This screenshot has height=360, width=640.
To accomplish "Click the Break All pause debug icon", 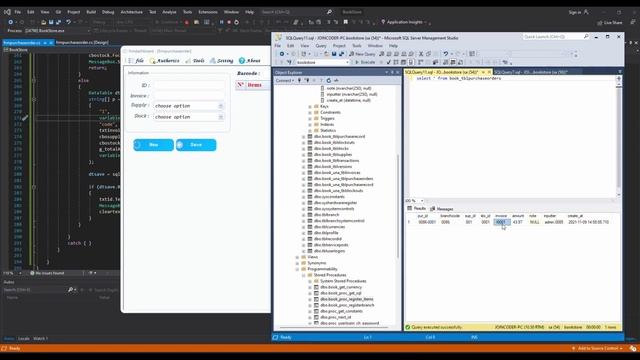I will [222, 22].
